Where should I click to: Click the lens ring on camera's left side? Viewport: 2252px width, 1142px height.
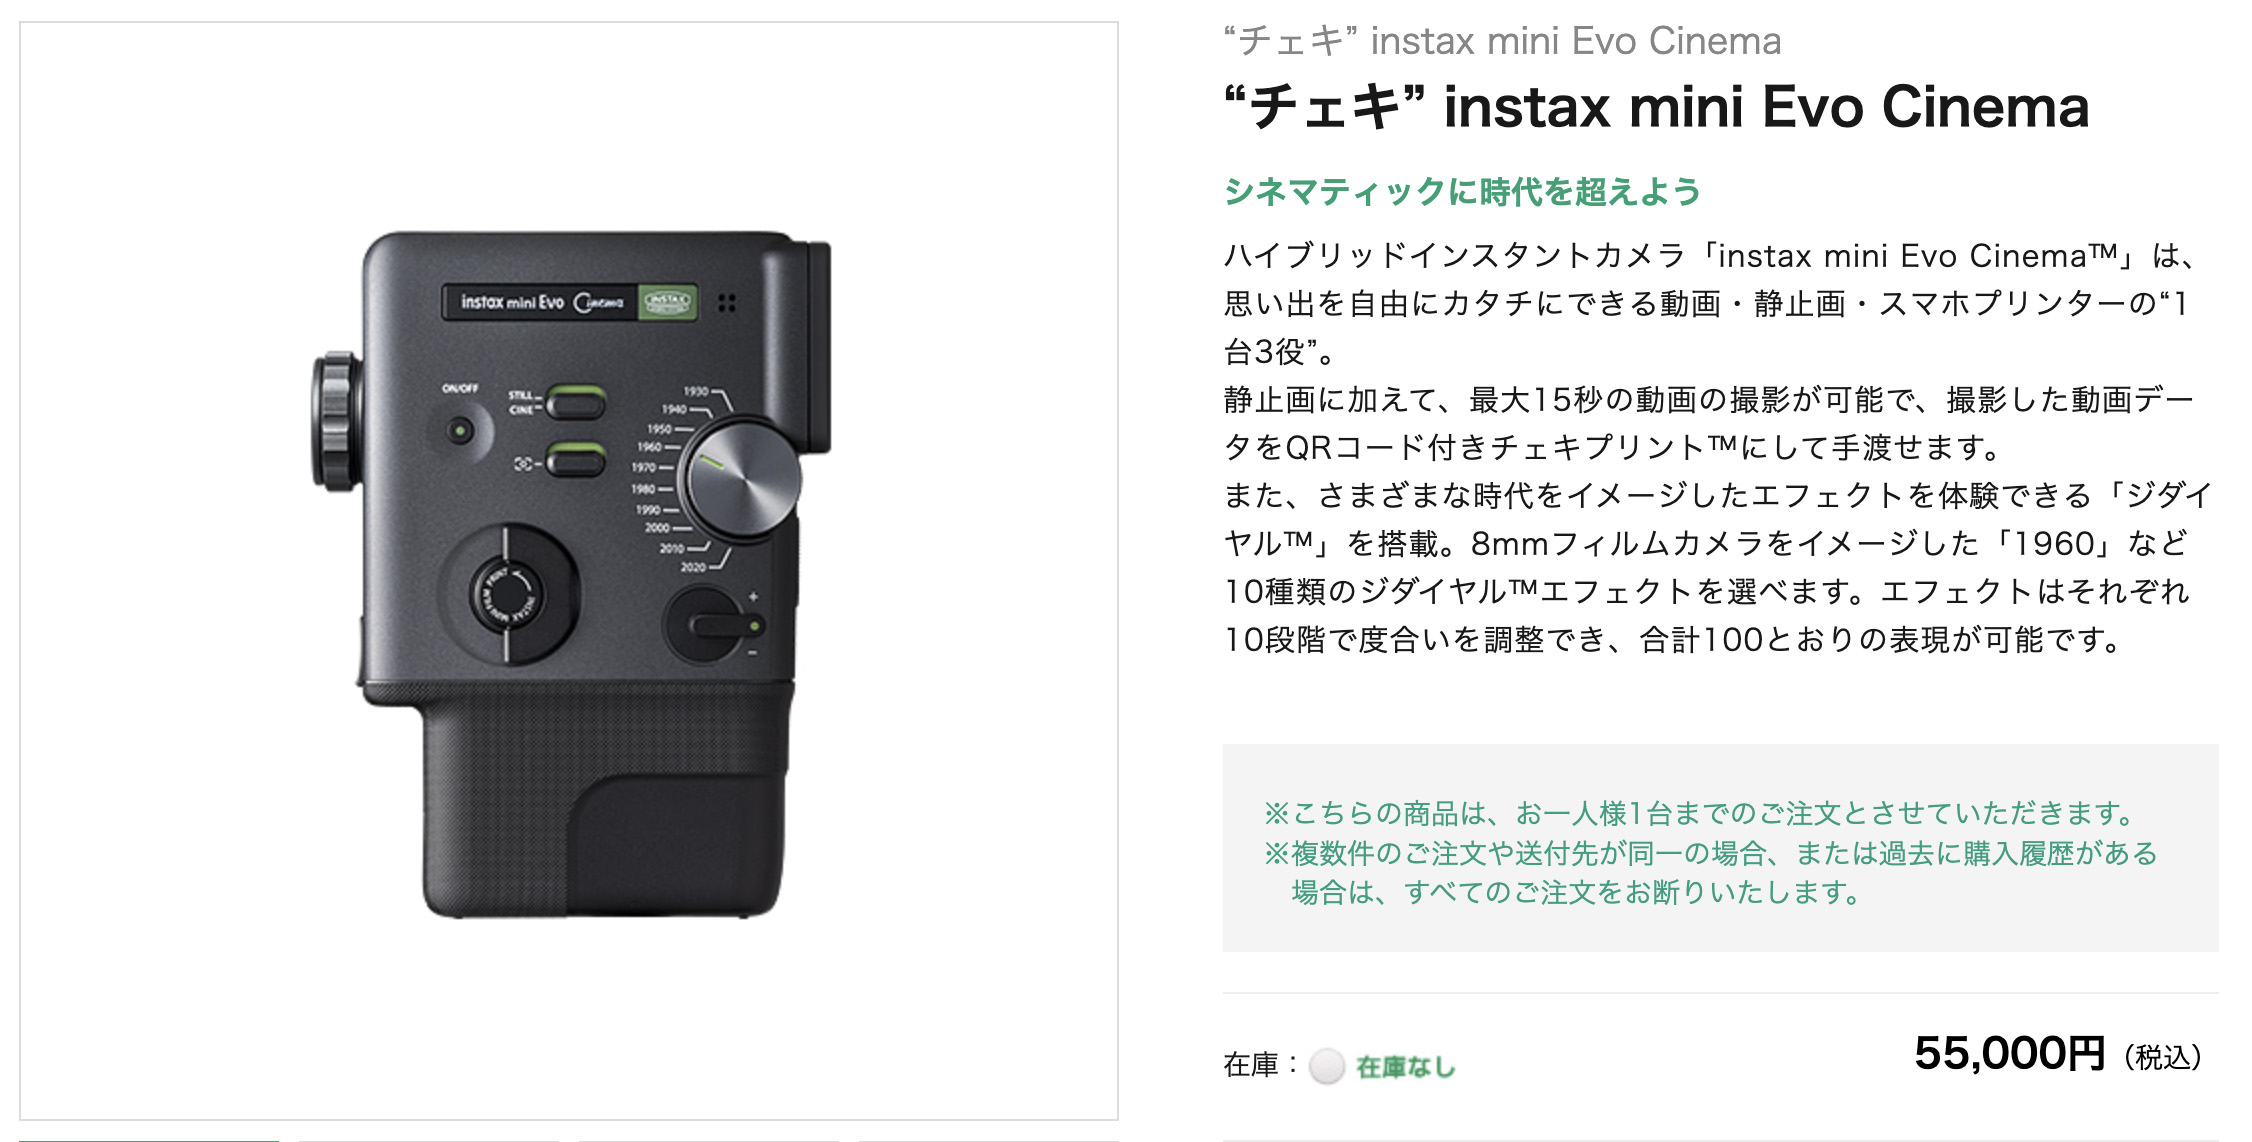336,421
